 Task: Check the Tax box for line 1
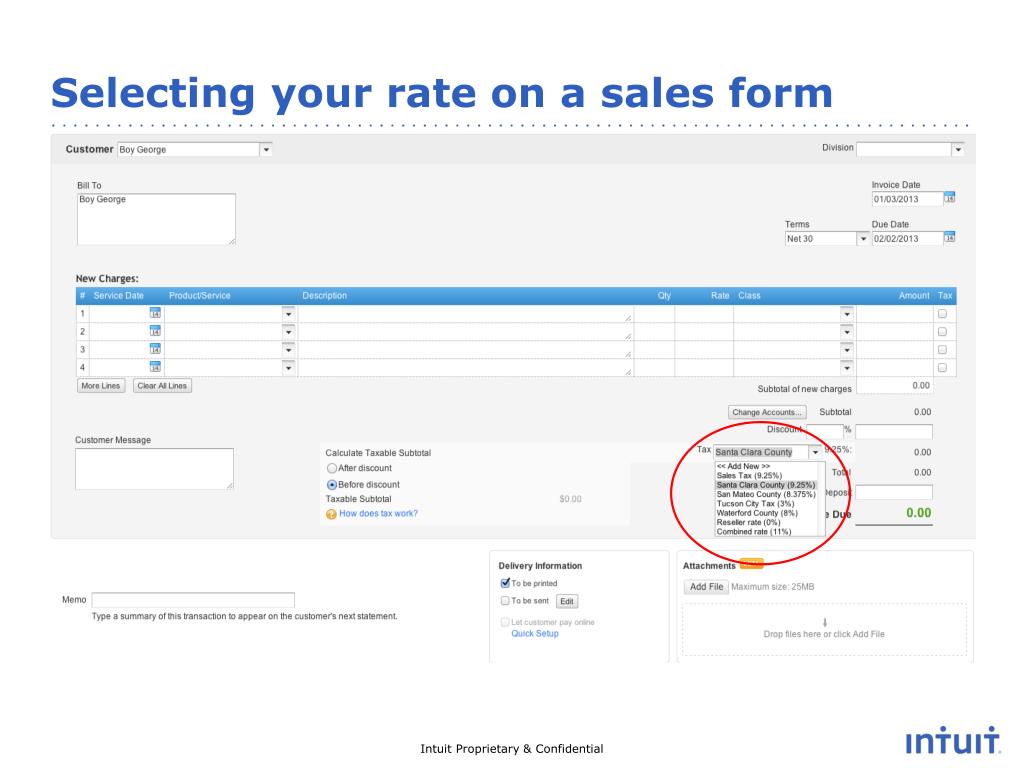[942, 313]
